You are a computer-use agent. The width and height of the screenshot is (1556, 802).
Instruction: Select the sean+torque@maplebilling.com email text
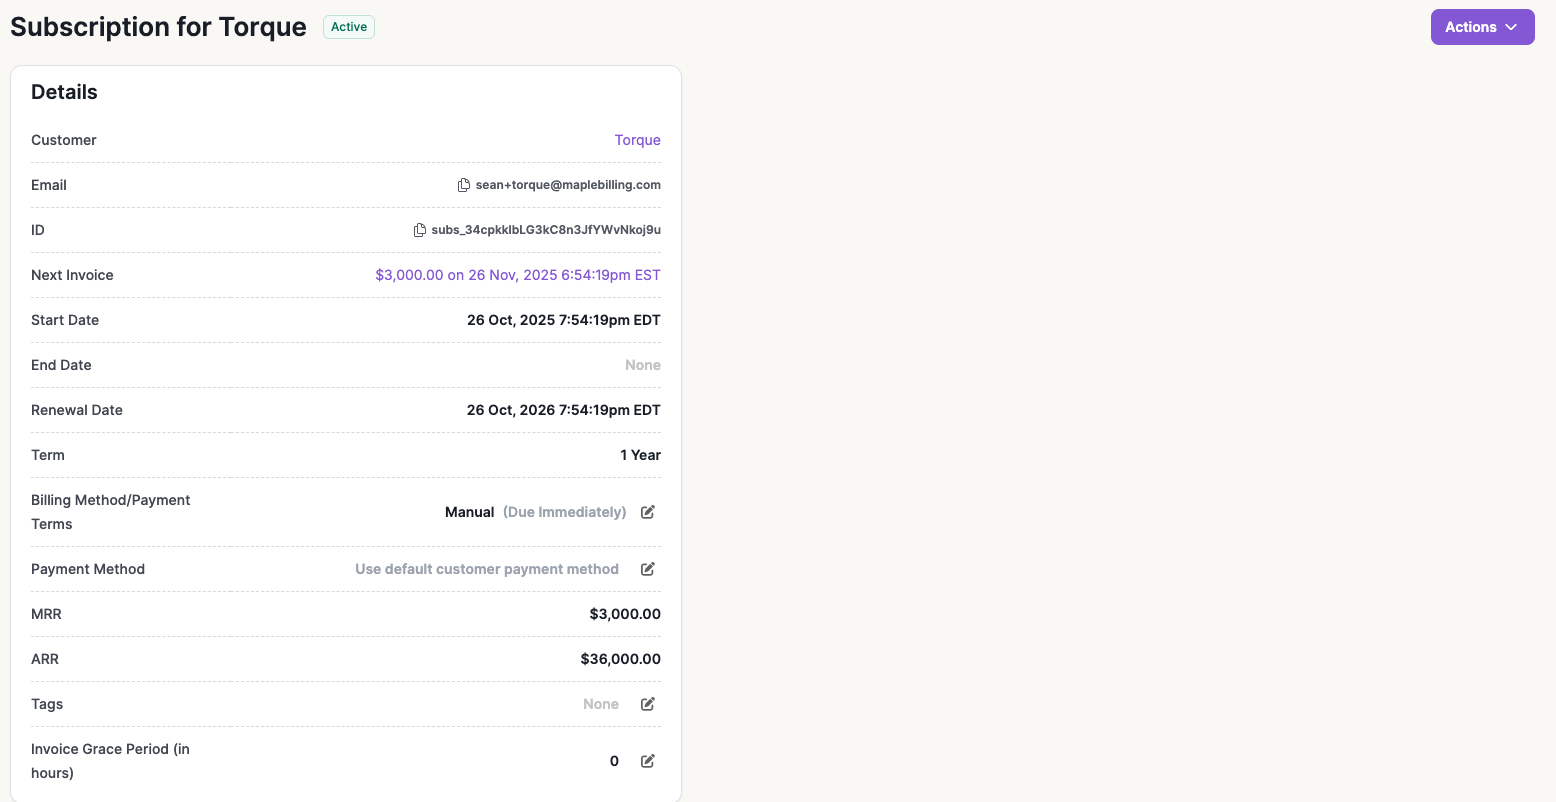(568, 185)
